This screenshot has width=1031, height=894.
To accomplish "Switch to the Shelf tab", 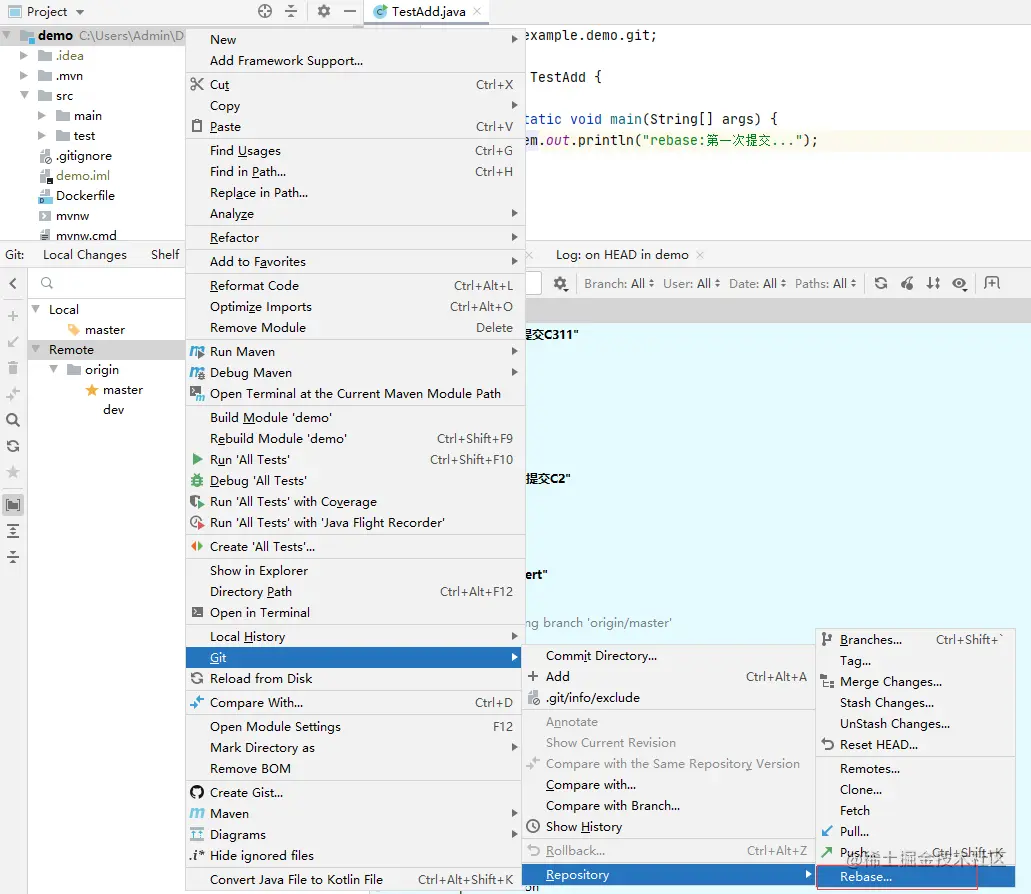I will coord(165,254).
